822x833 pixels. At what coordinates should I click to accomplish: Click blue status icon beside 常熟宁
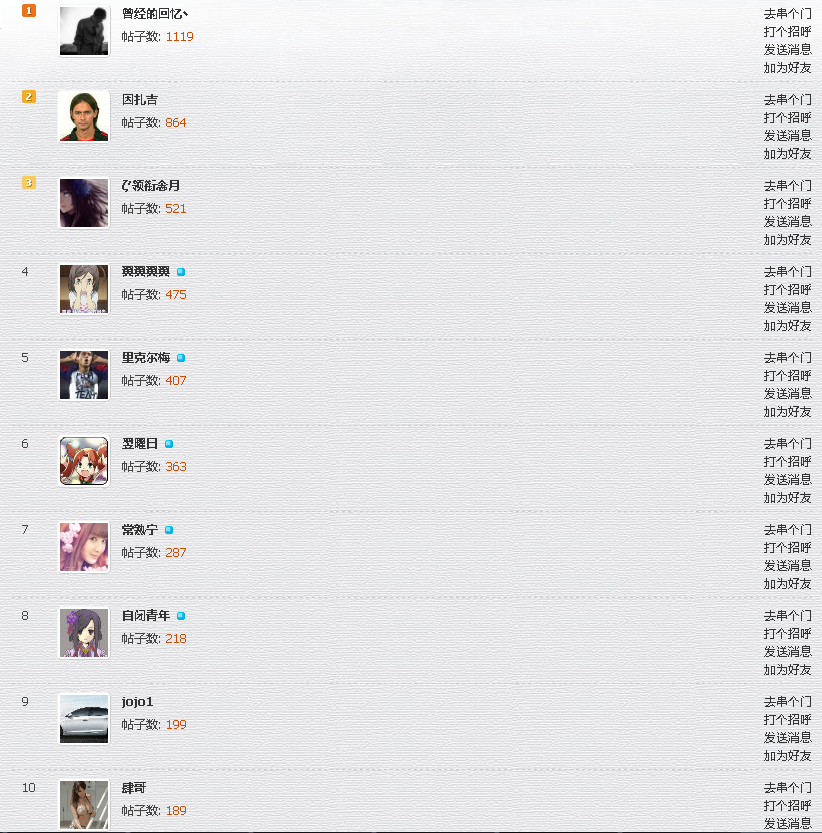pyautogui.click(x=169, y=530)
